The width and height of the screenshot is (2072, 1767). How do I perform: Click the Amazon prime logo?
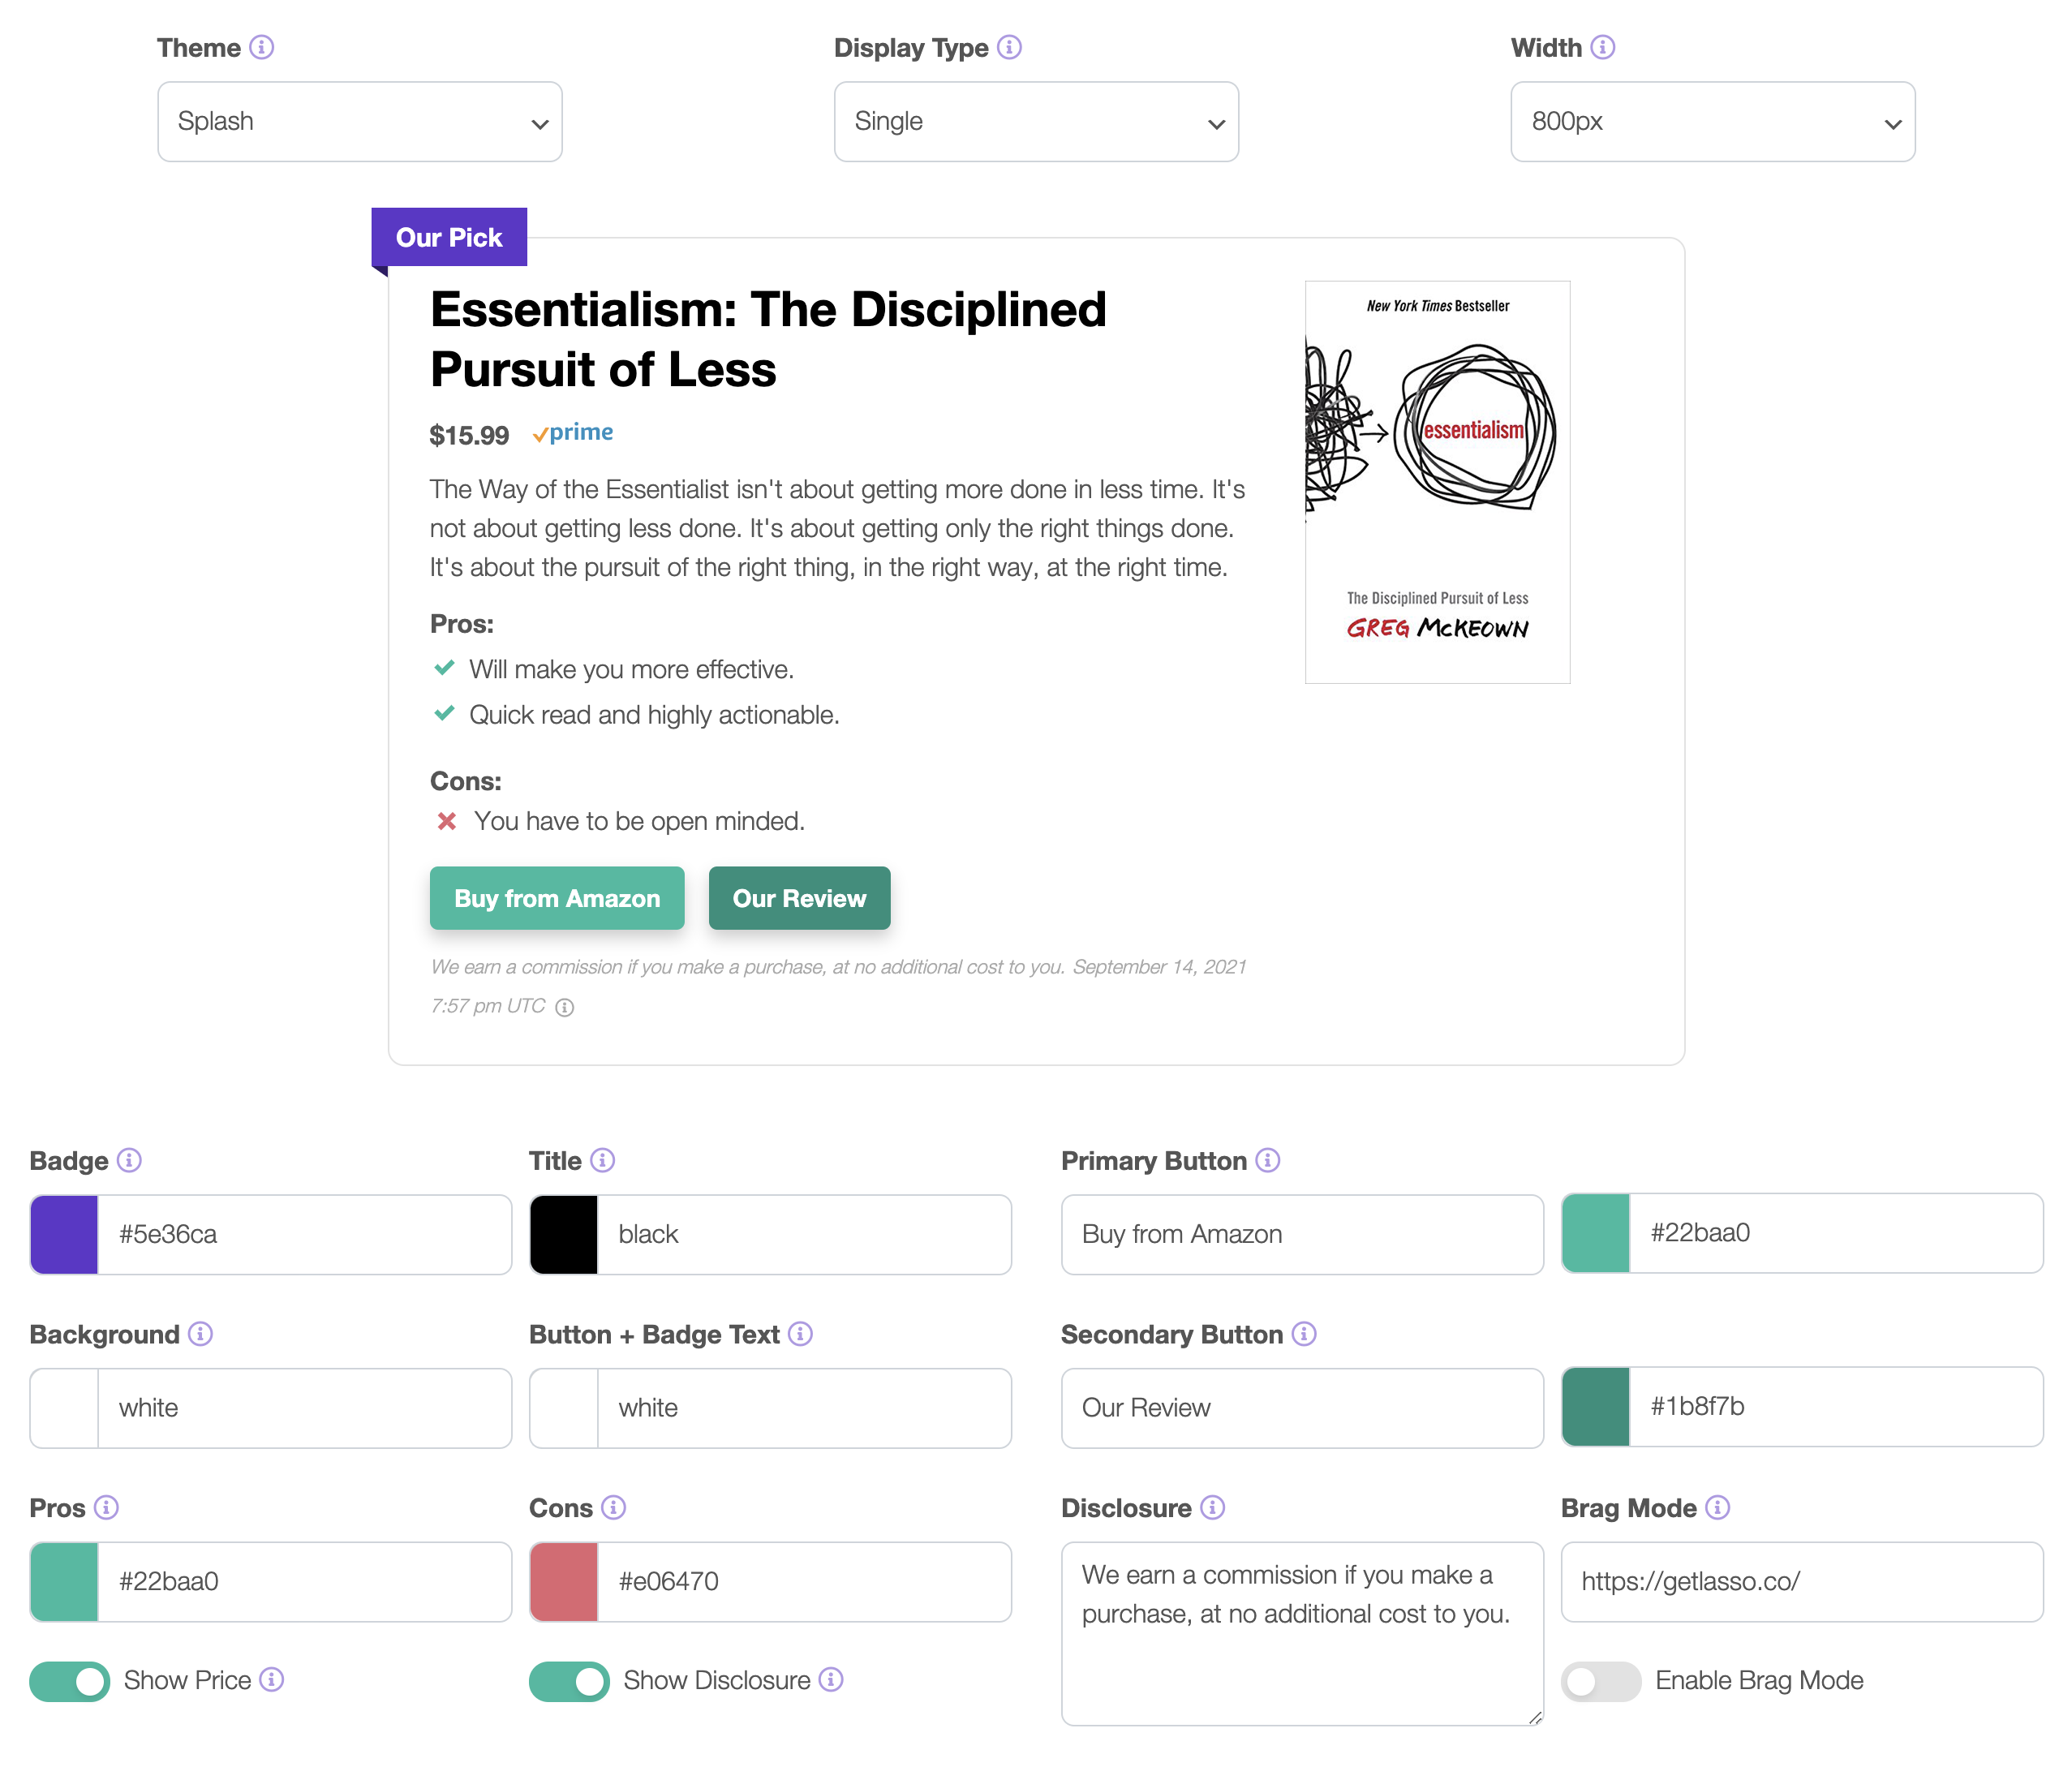point(573,433)
